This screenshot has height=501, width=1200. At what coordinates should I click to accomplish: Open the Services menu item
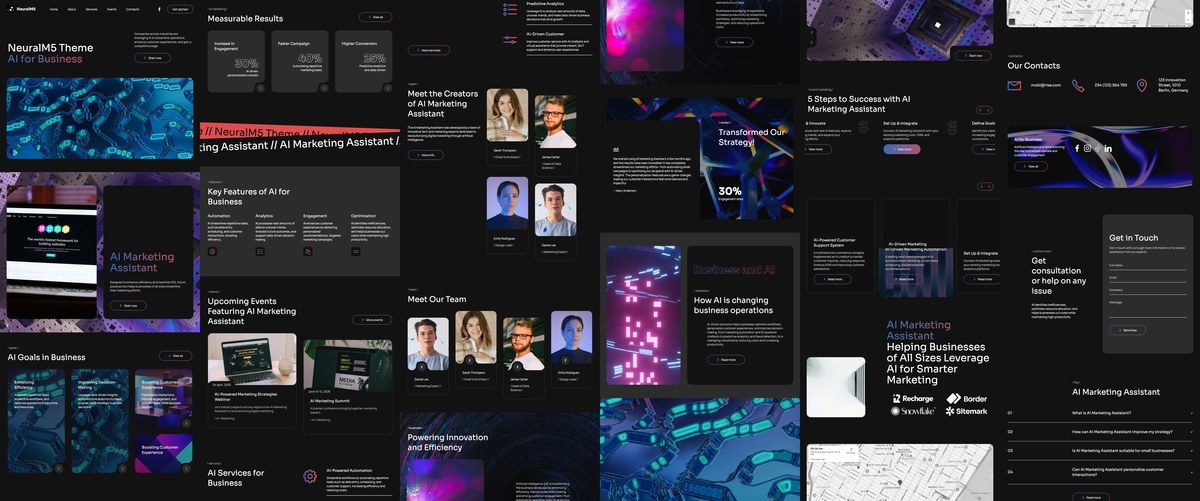92,8
